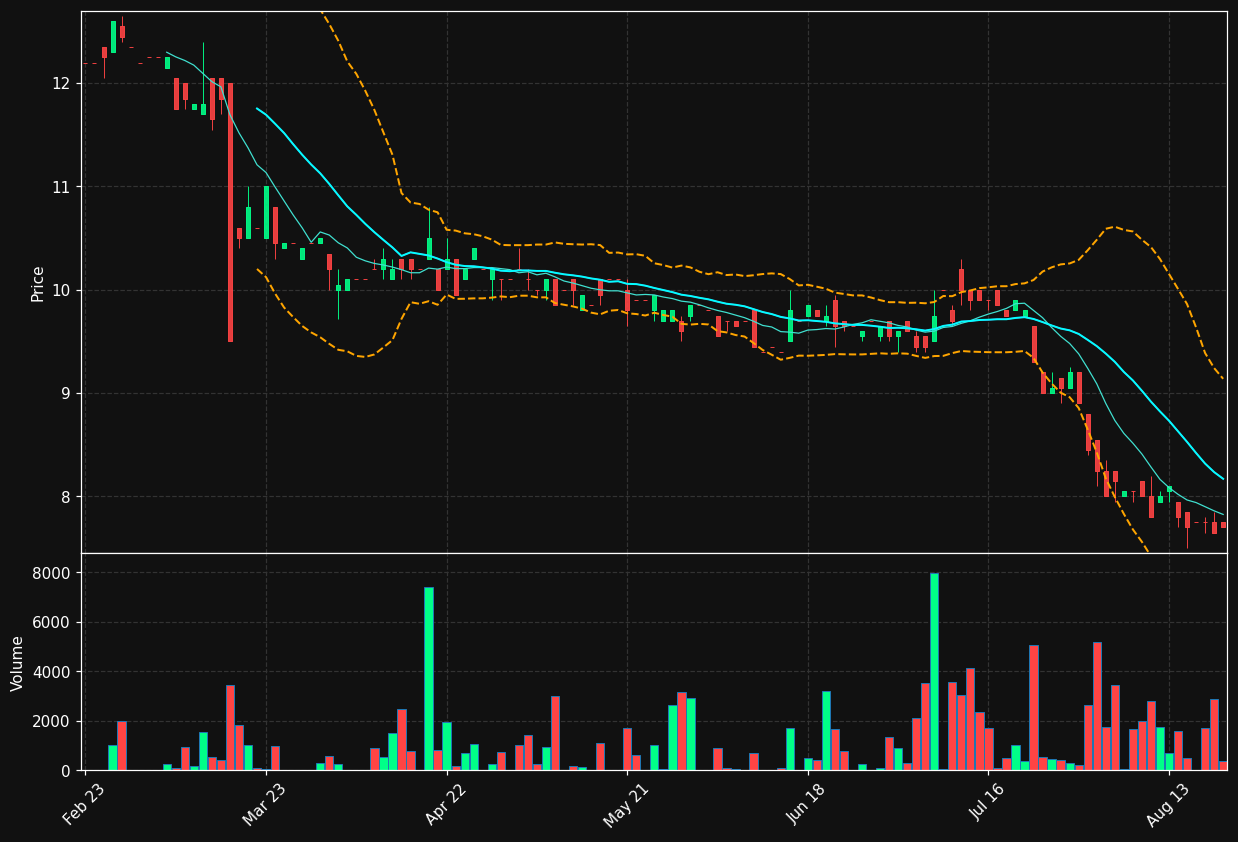The width and height of the screenshot is (1238, 842).
Task: Click the 'Mar 23' date label
Action: point(264,804)
